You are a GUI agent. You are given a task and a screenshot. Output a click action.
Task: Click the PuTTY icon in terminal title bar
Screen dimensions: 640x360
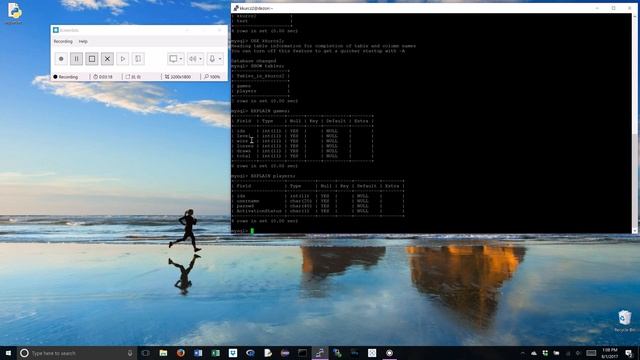(x=236, y=8)
